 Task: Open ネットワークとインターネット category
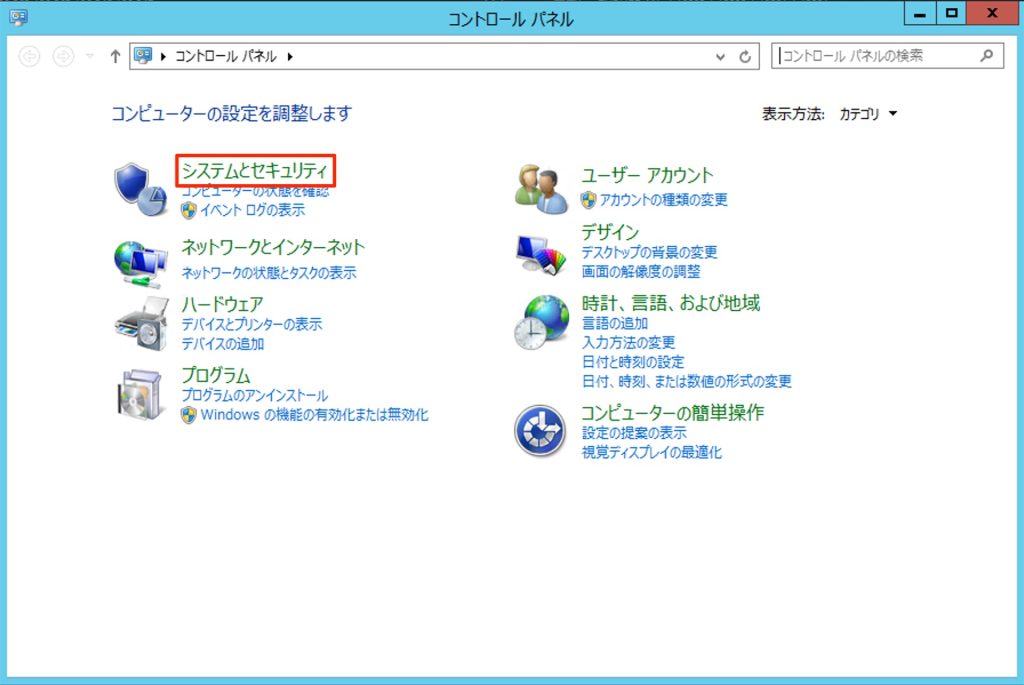273,247
